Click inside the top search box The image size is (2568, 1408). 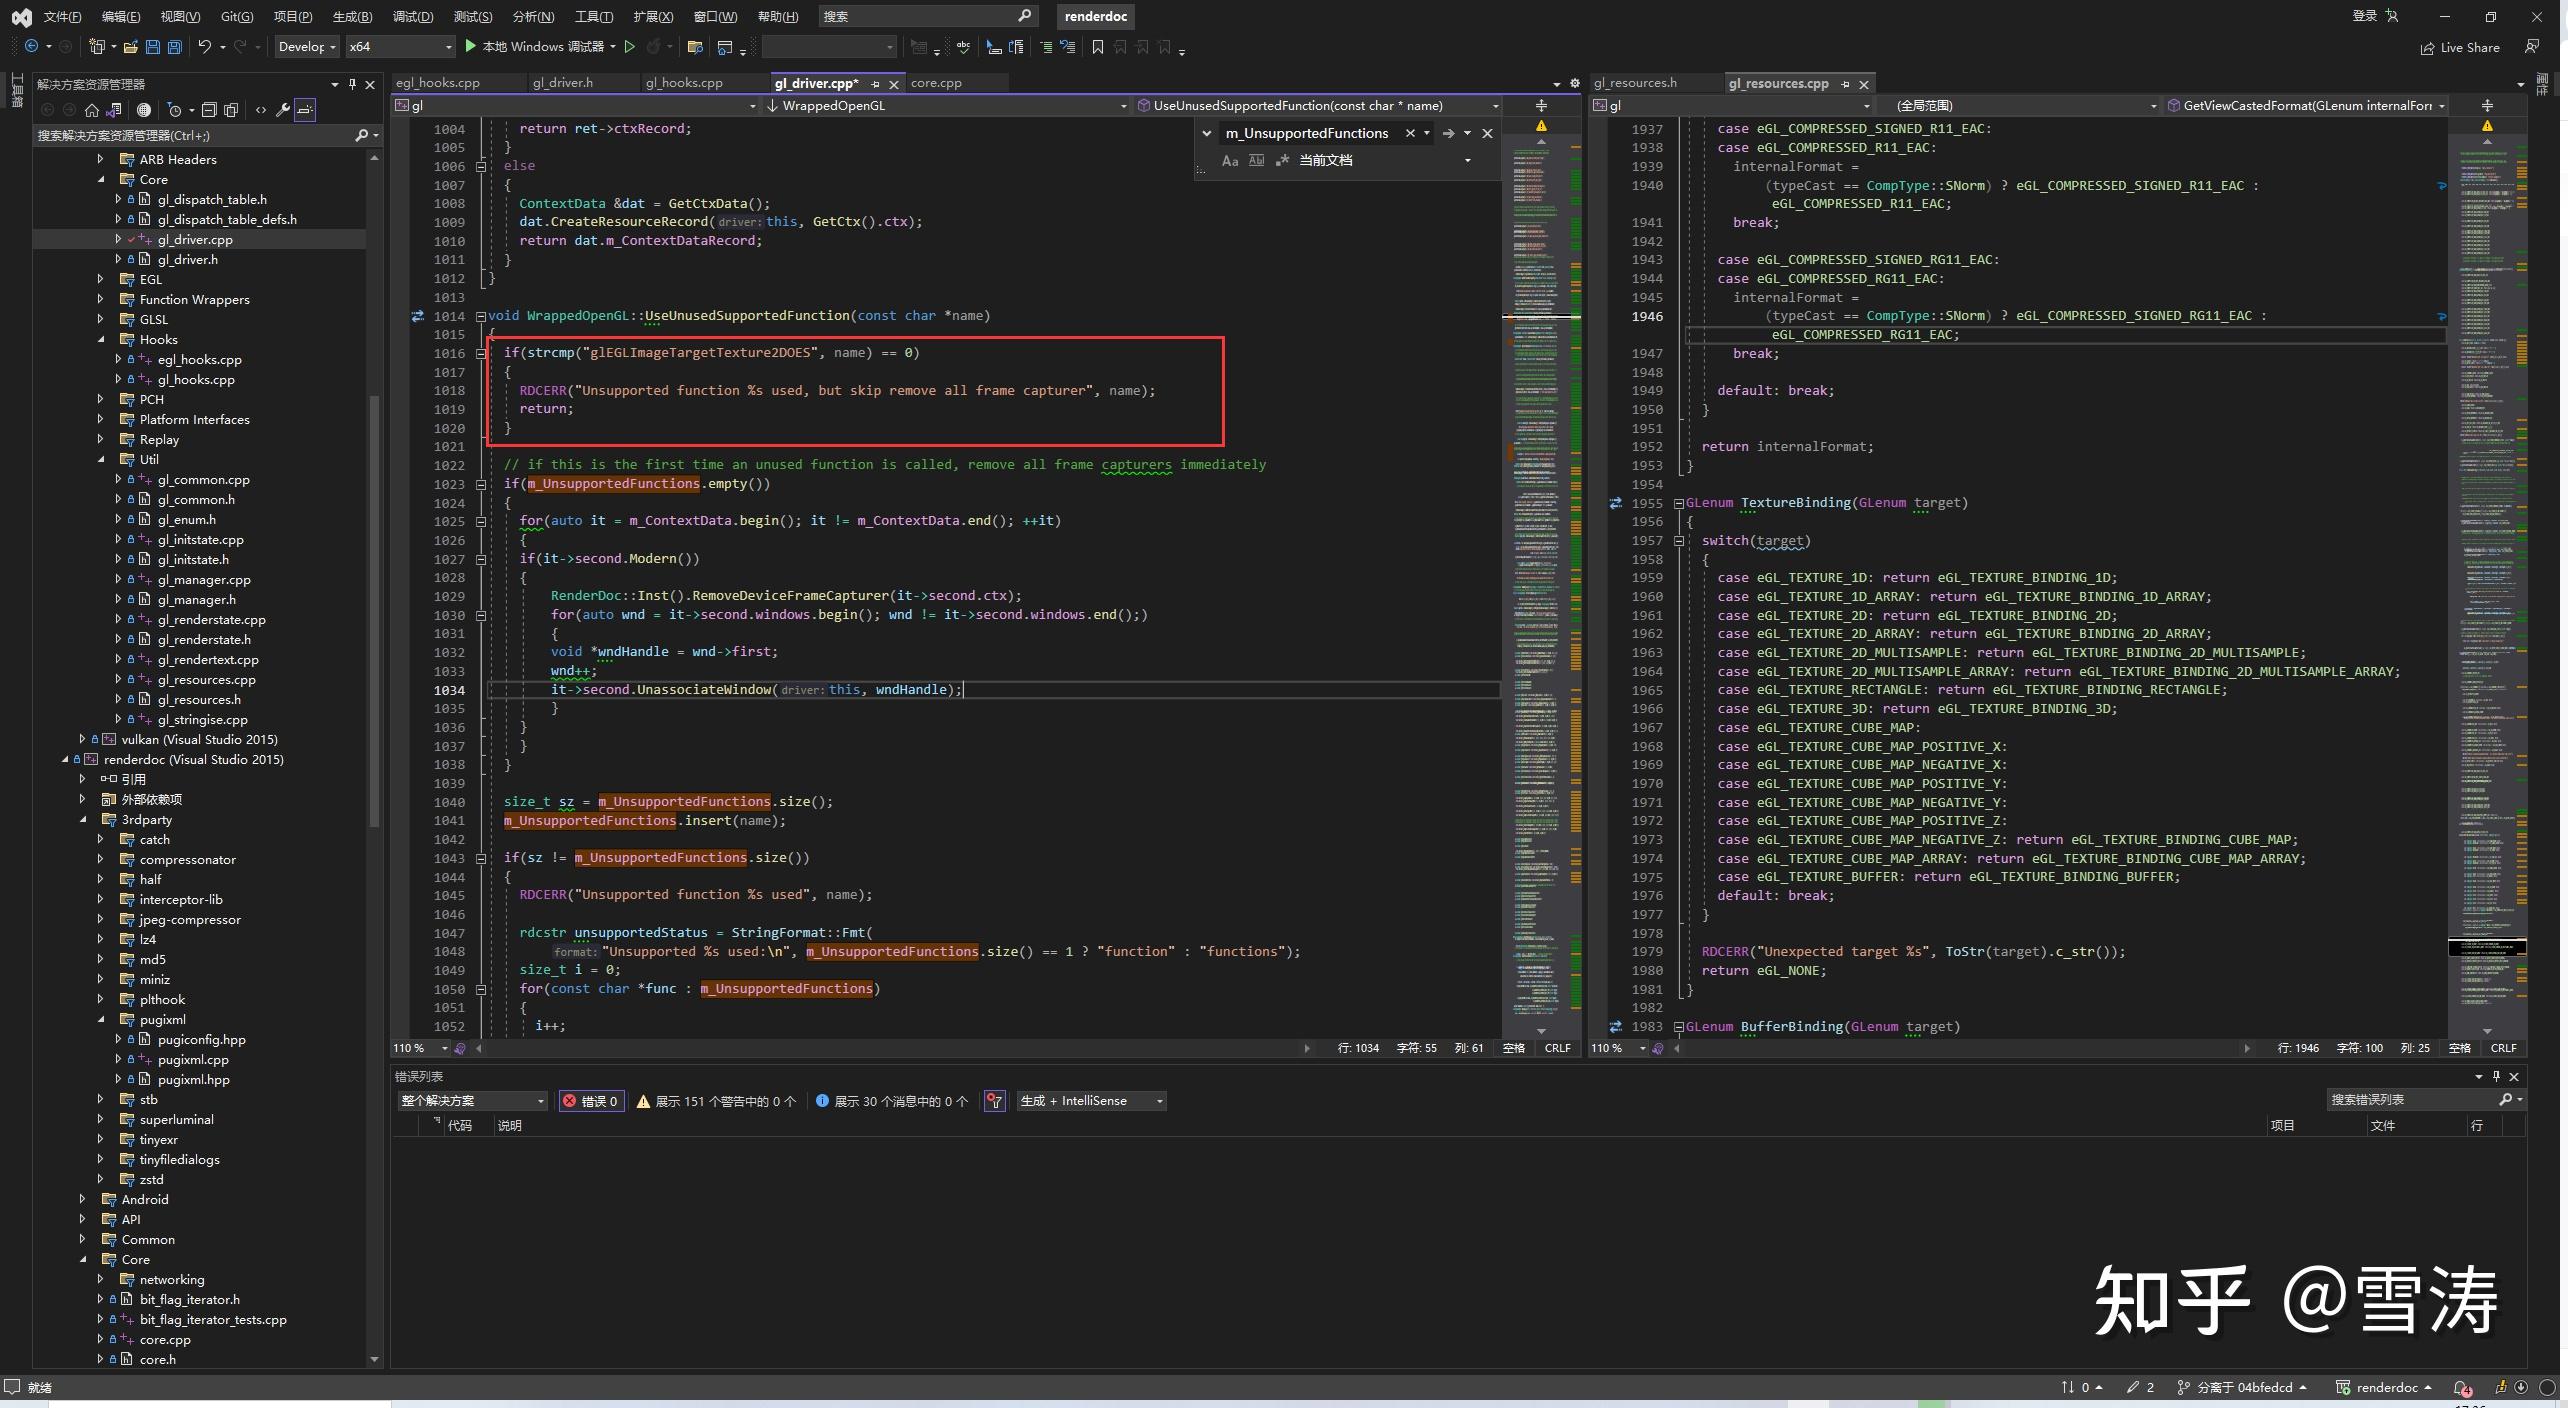(920, 16)
